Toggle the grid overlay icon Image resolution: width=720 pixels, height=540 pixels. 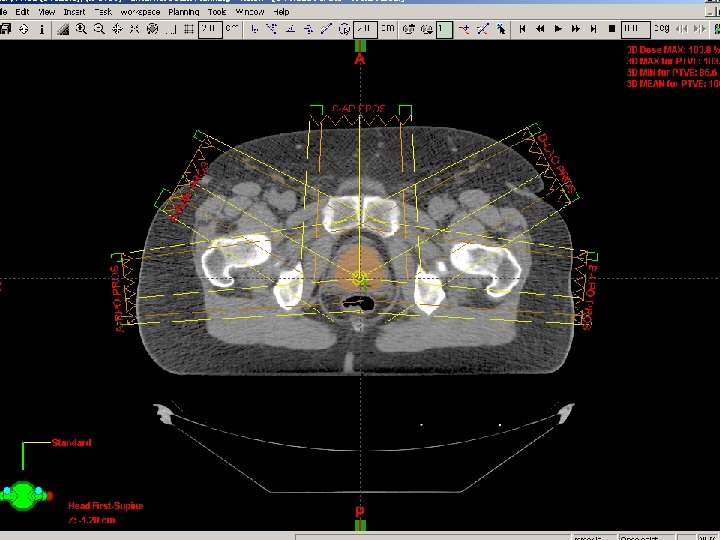[x=189, y=29]
